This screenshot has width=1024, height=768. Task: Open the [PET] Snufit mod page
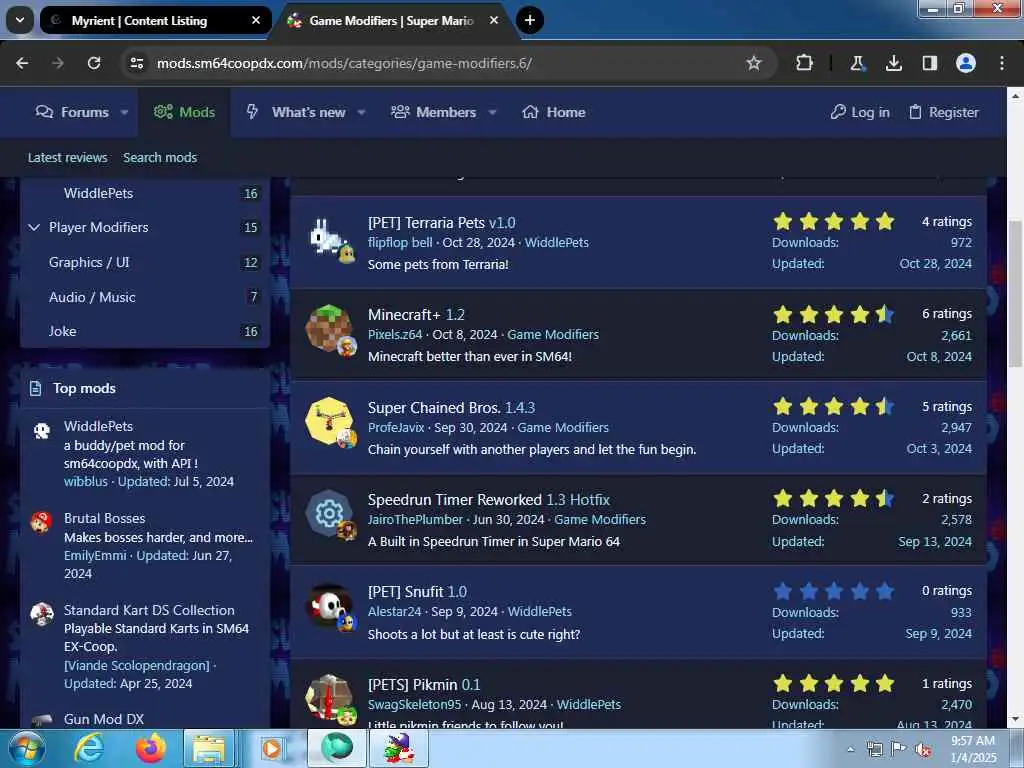point(406,592)
